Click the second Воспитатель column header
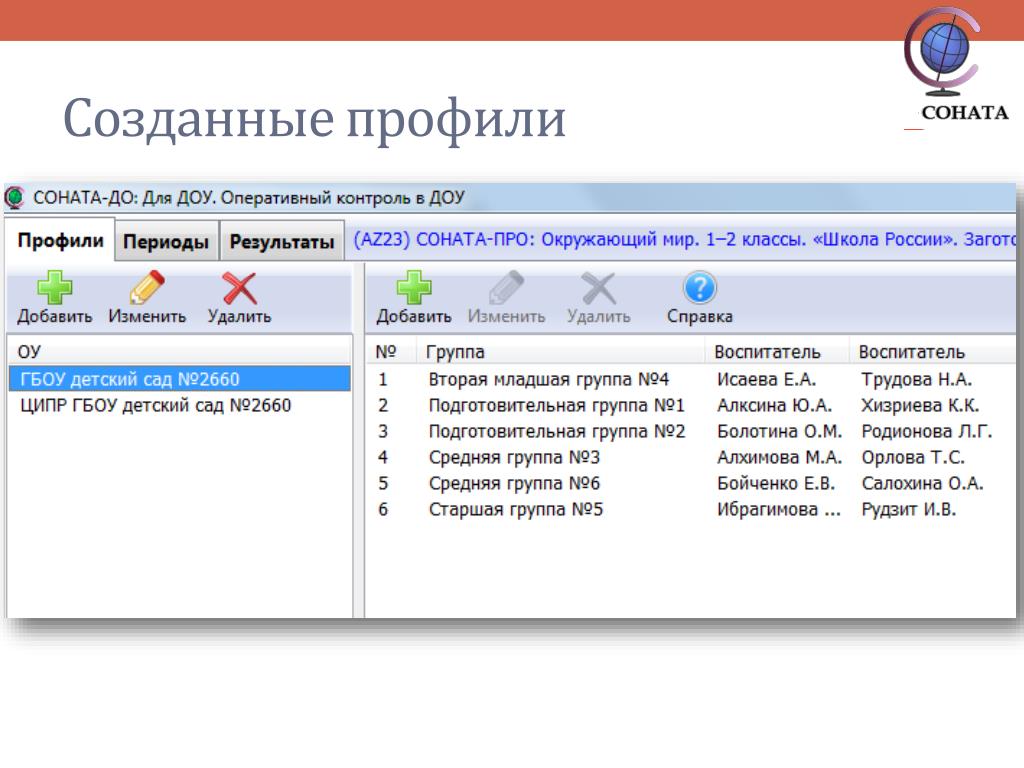This screenshot has width=1024, height=768. (933, 351)
